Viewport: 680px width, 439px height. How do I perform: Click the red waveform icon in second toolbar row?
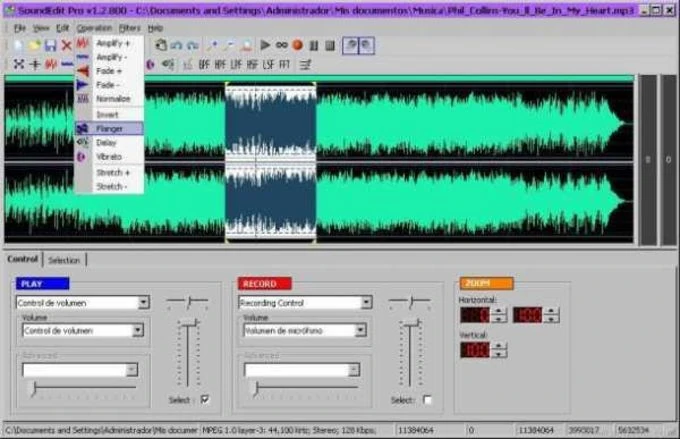(x=51, y=64)
